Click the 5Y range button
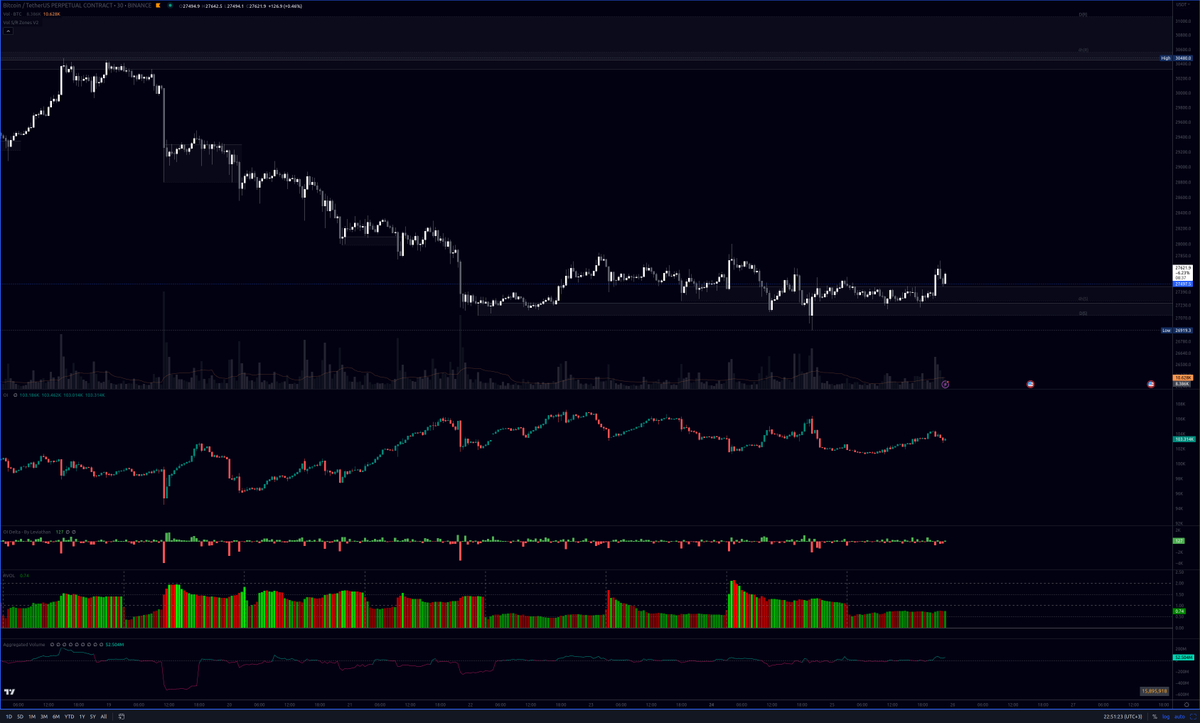This screenshot has height=723, width=1200. coord(93,717)
